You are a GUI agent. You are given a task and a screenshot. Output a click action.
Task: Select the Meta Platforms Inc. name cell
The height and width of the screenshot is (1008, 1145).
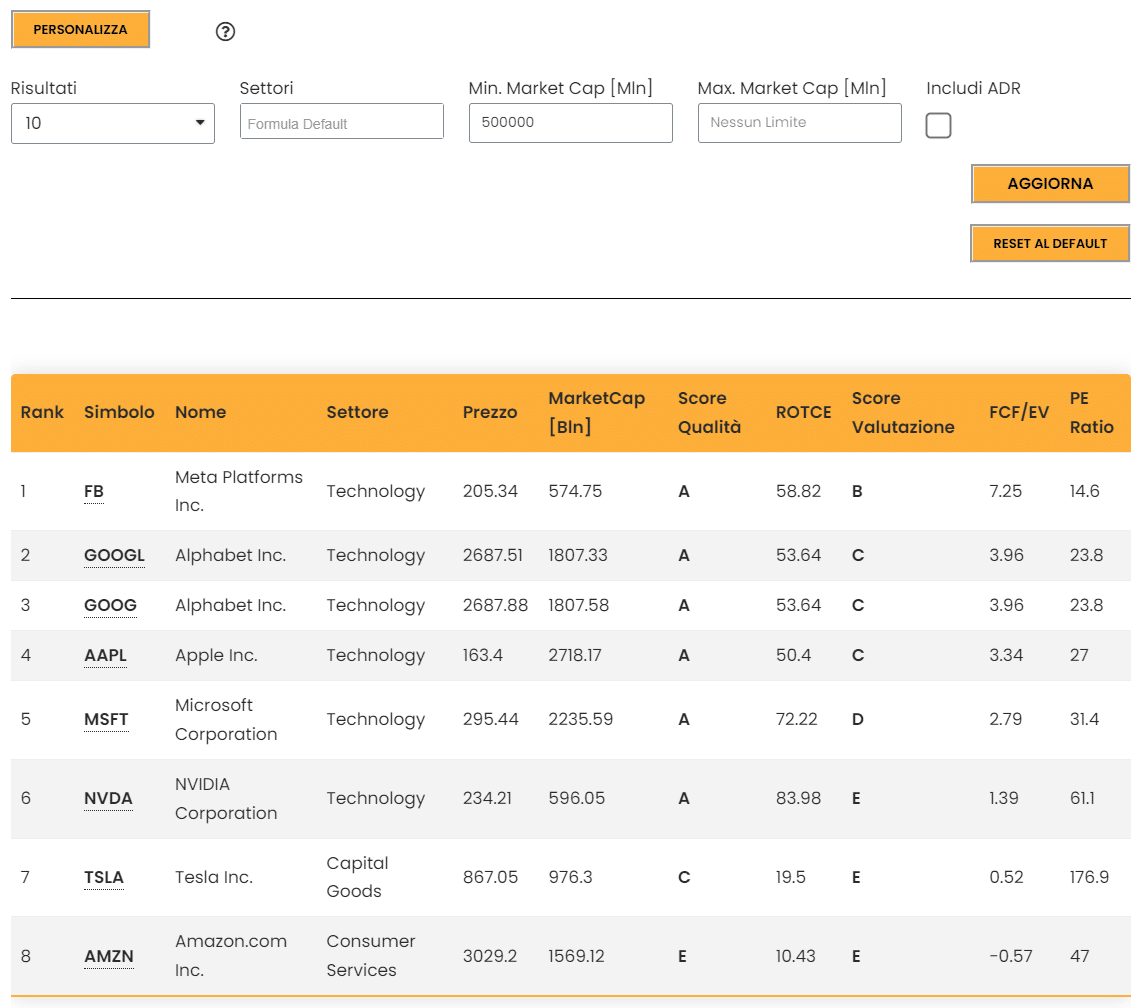tap(239, 491)
